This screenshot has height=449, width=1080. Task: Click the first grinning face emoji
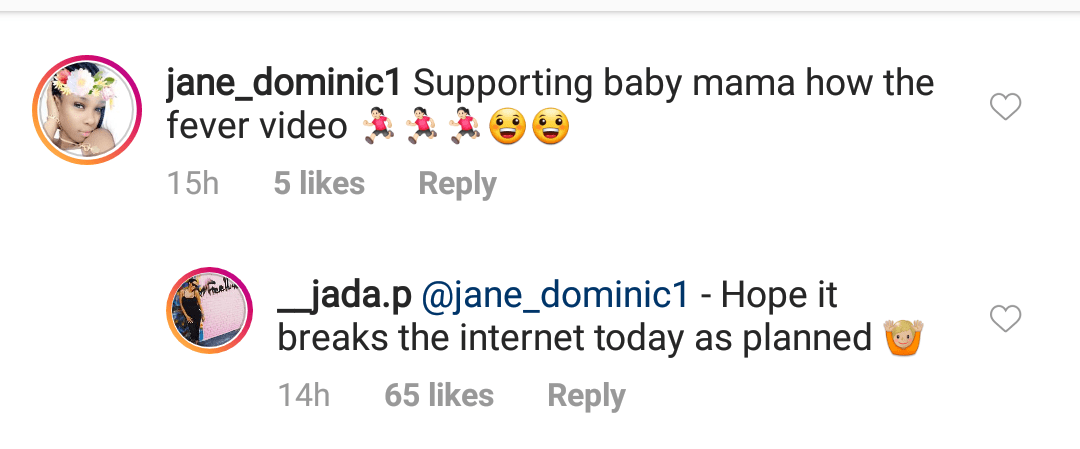509,129
